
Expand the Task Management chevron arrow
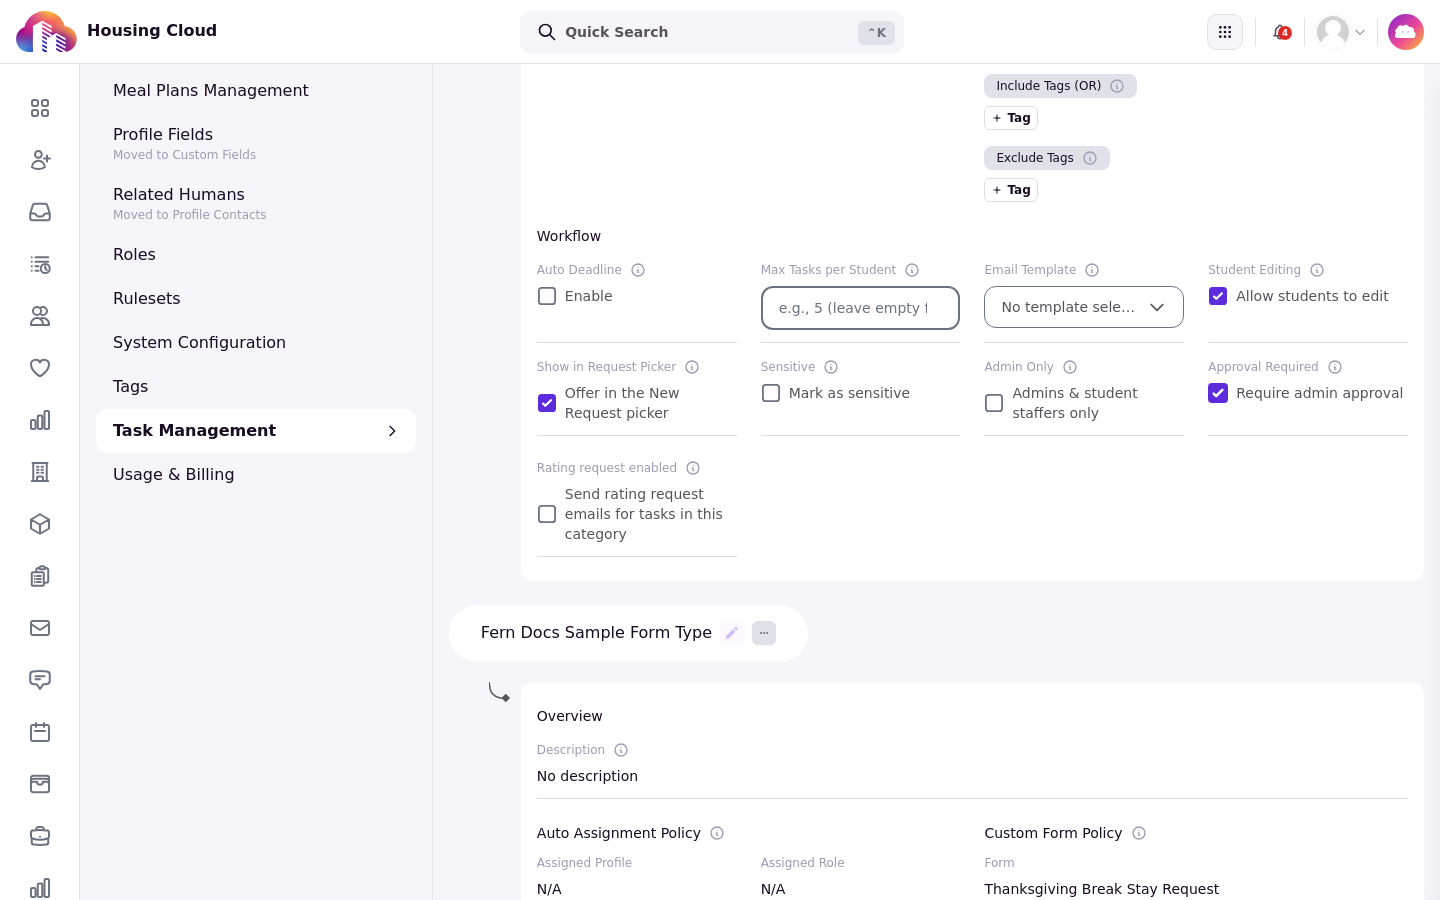(392, 431)
